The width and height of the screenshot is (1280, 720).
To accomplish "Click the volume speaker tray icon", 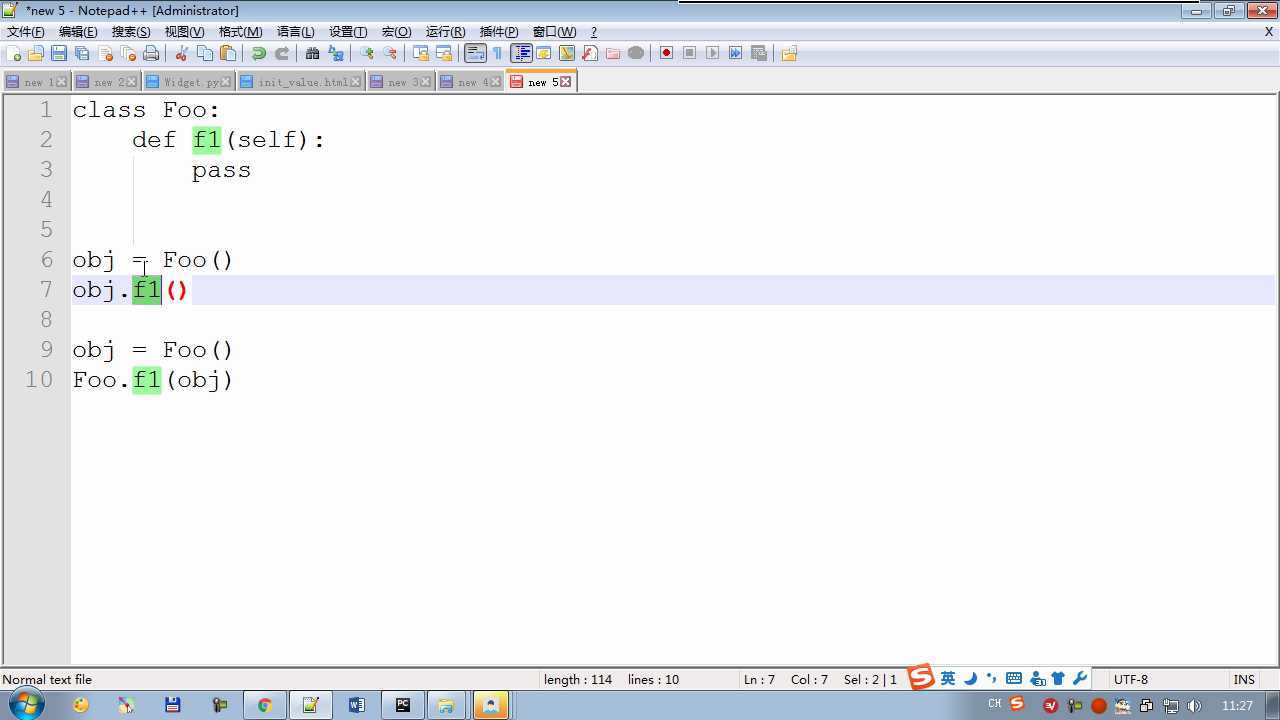I will tap(1194, 706).
